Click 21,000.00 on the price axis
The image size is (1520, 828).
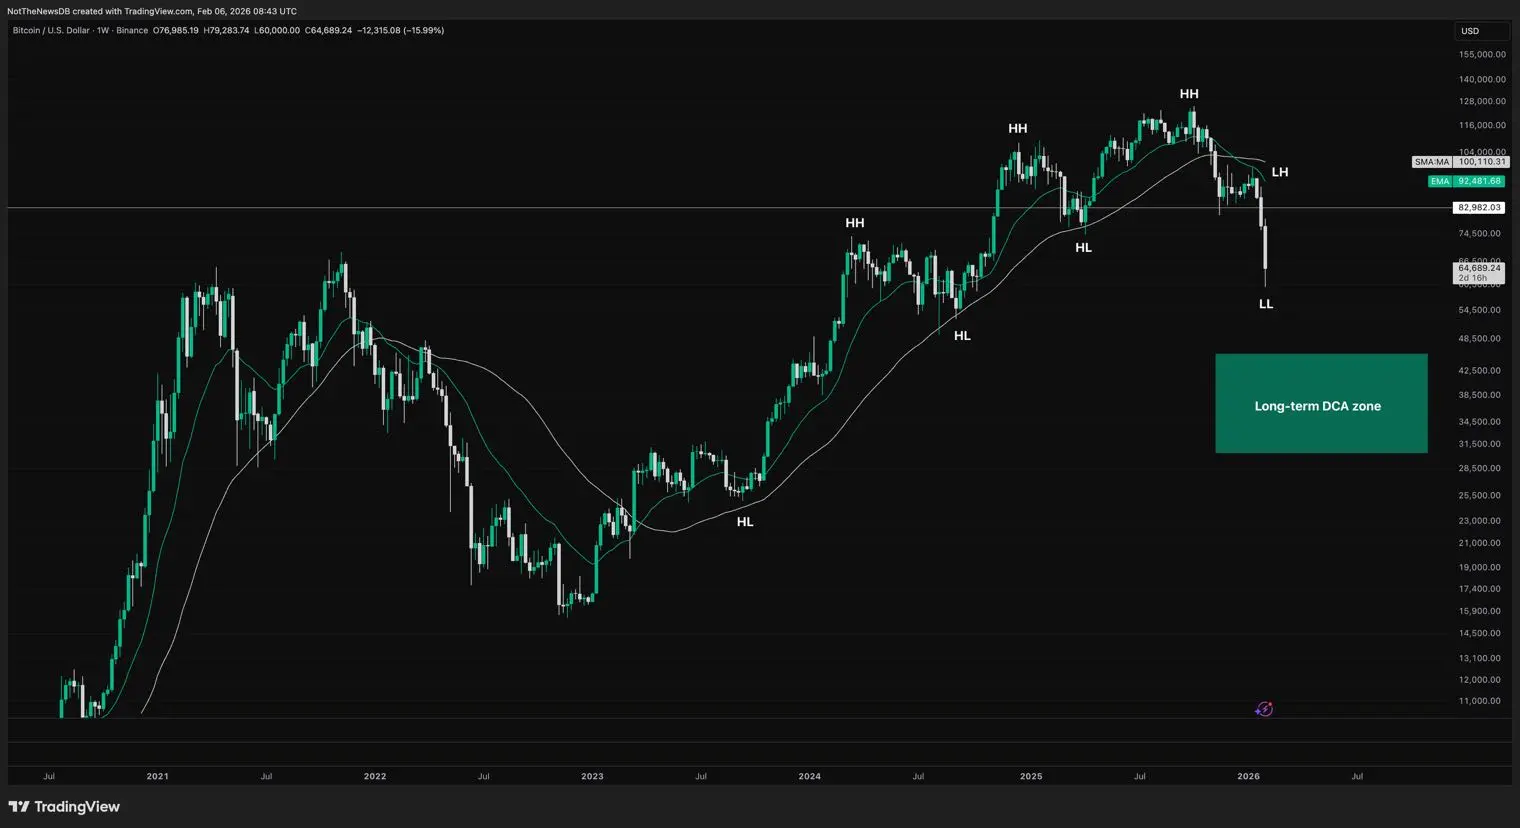(x=1480, y=543)
